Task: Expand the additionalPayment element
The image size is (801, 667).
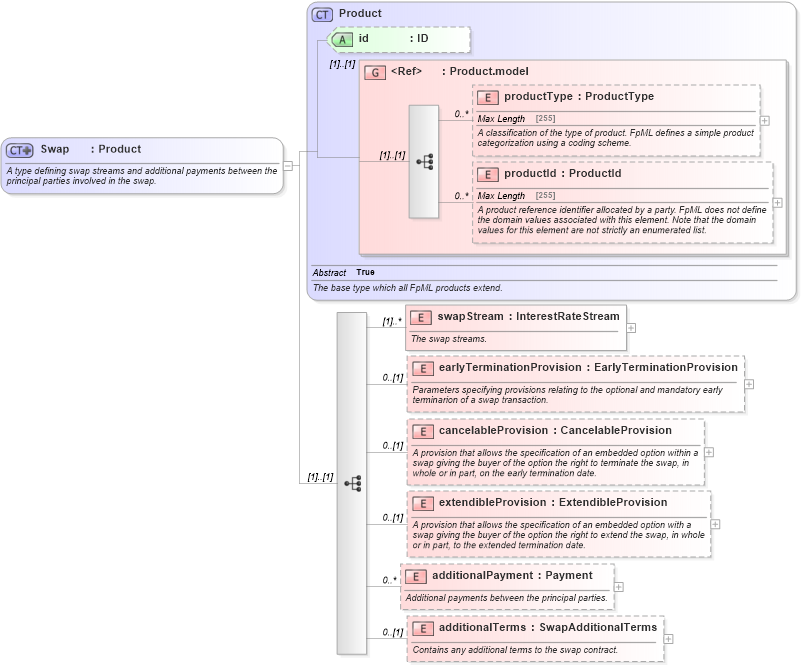Action: [619, 587]
